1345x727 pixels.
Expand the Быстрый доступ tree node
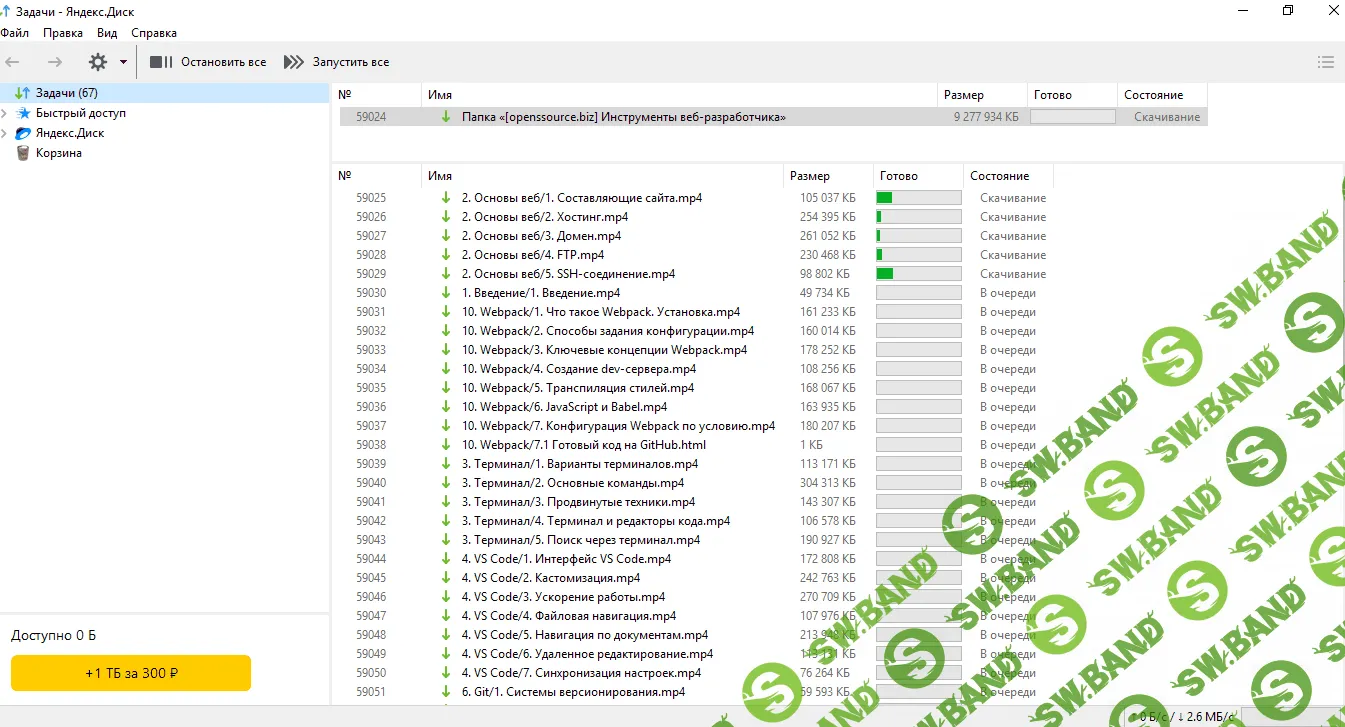click(x=5, y=113)
